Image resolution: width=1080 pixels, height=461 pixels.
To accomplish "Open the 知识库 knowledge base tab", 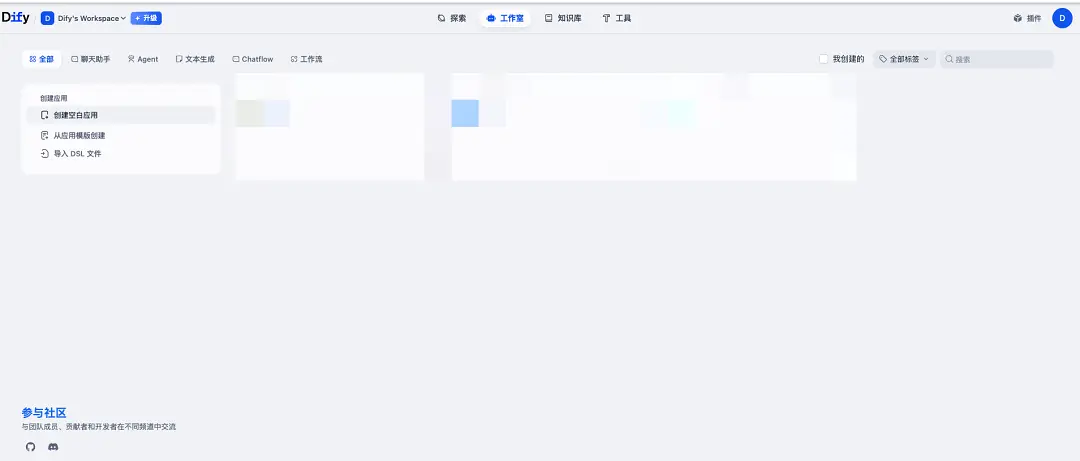I will [x=563, y=19].
